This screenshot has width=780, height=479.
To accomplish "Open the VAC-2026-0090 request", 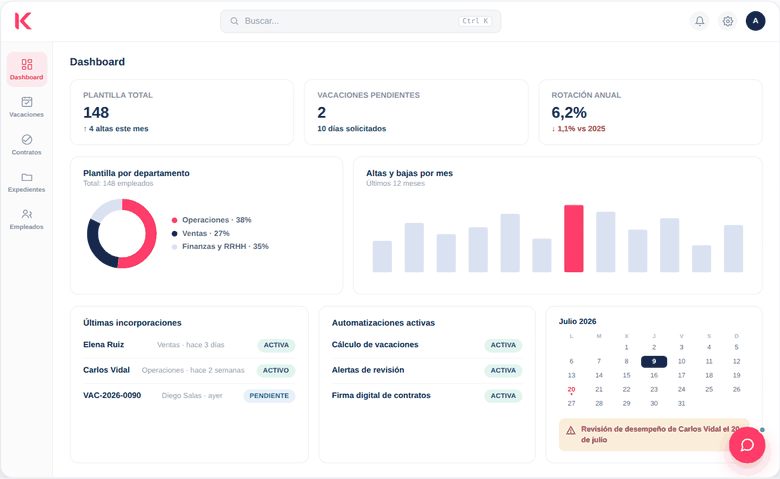I will tap(189, 396).
